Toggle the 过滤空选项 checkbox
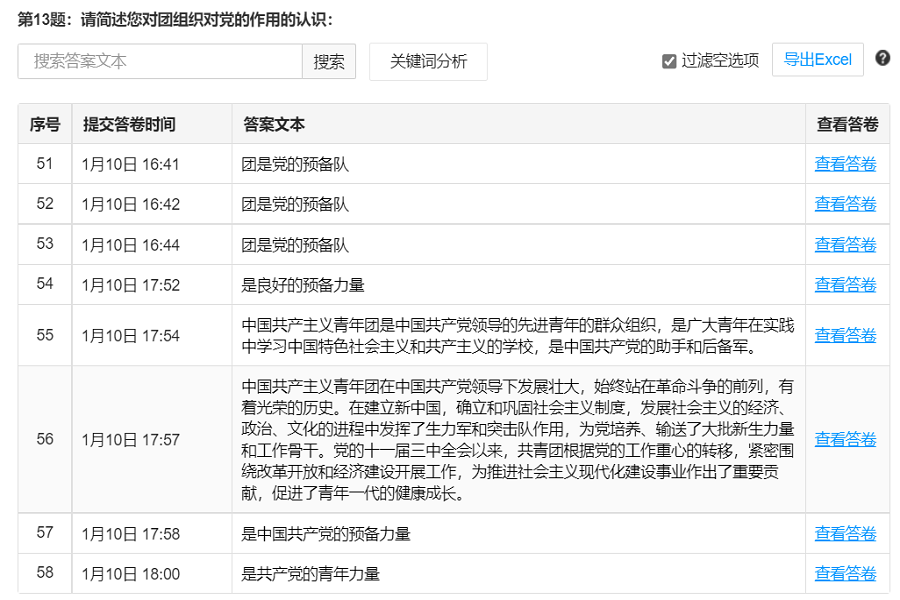900x600 pixels. click(x=669, y=61)
